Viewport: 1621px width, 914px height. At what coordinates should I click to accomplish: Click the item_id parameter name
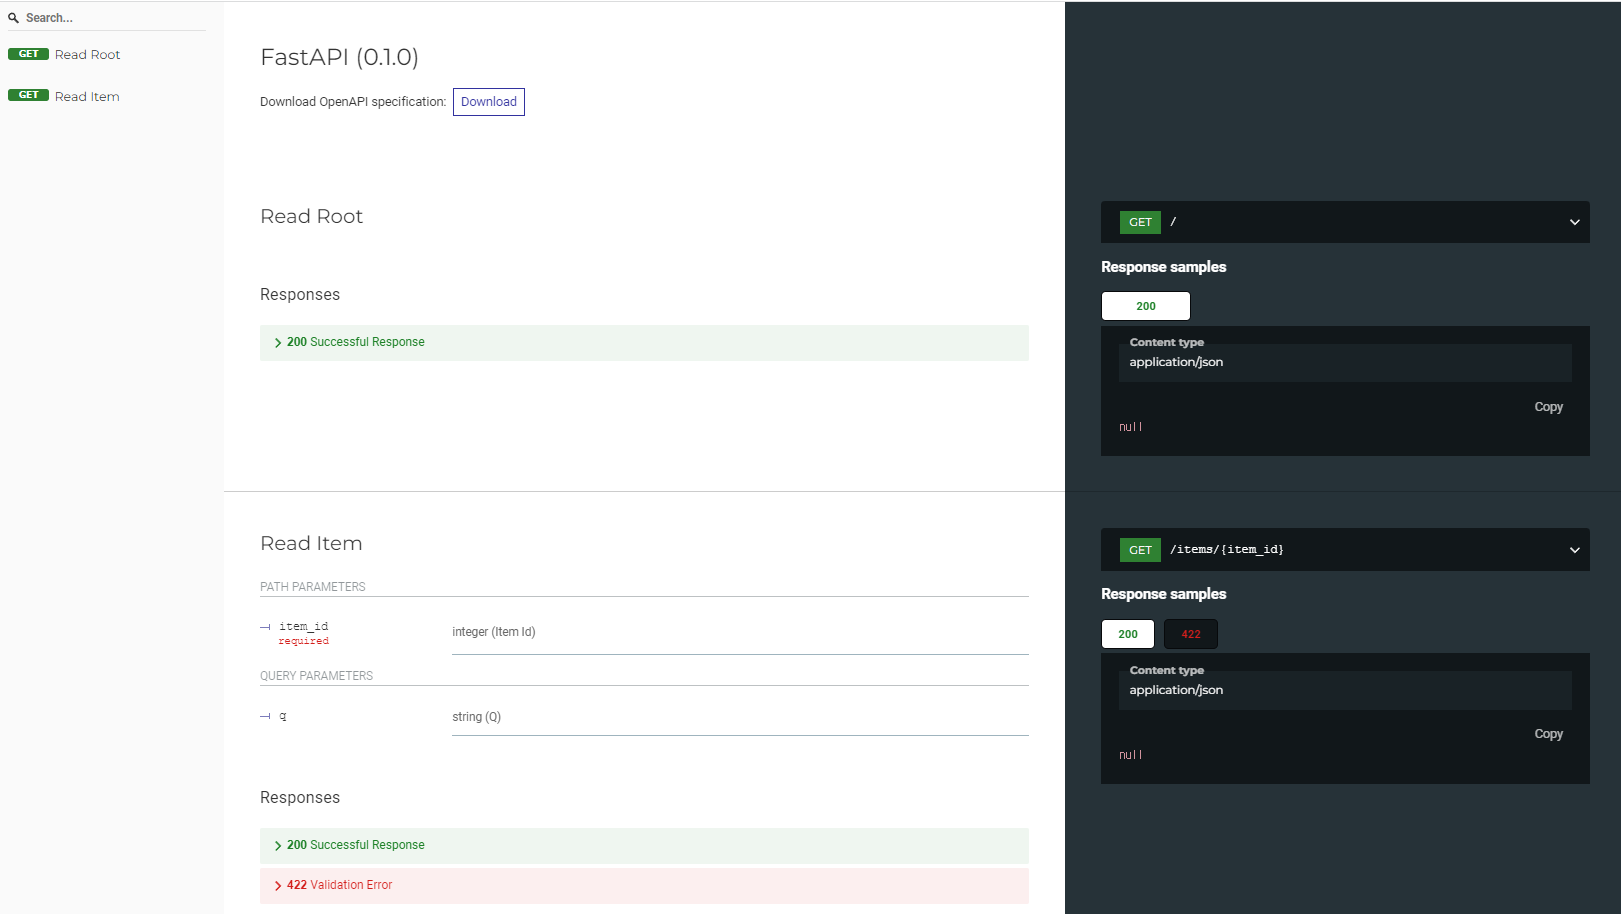point(303,626)
